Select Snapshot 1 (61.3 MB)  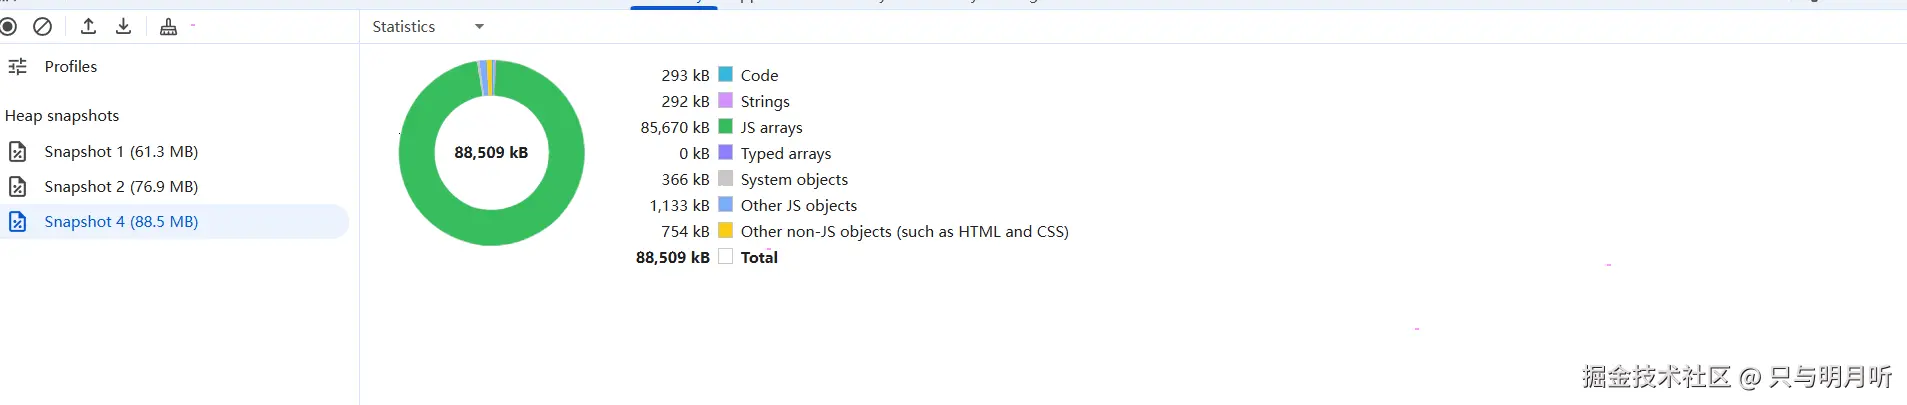[121, 152]
